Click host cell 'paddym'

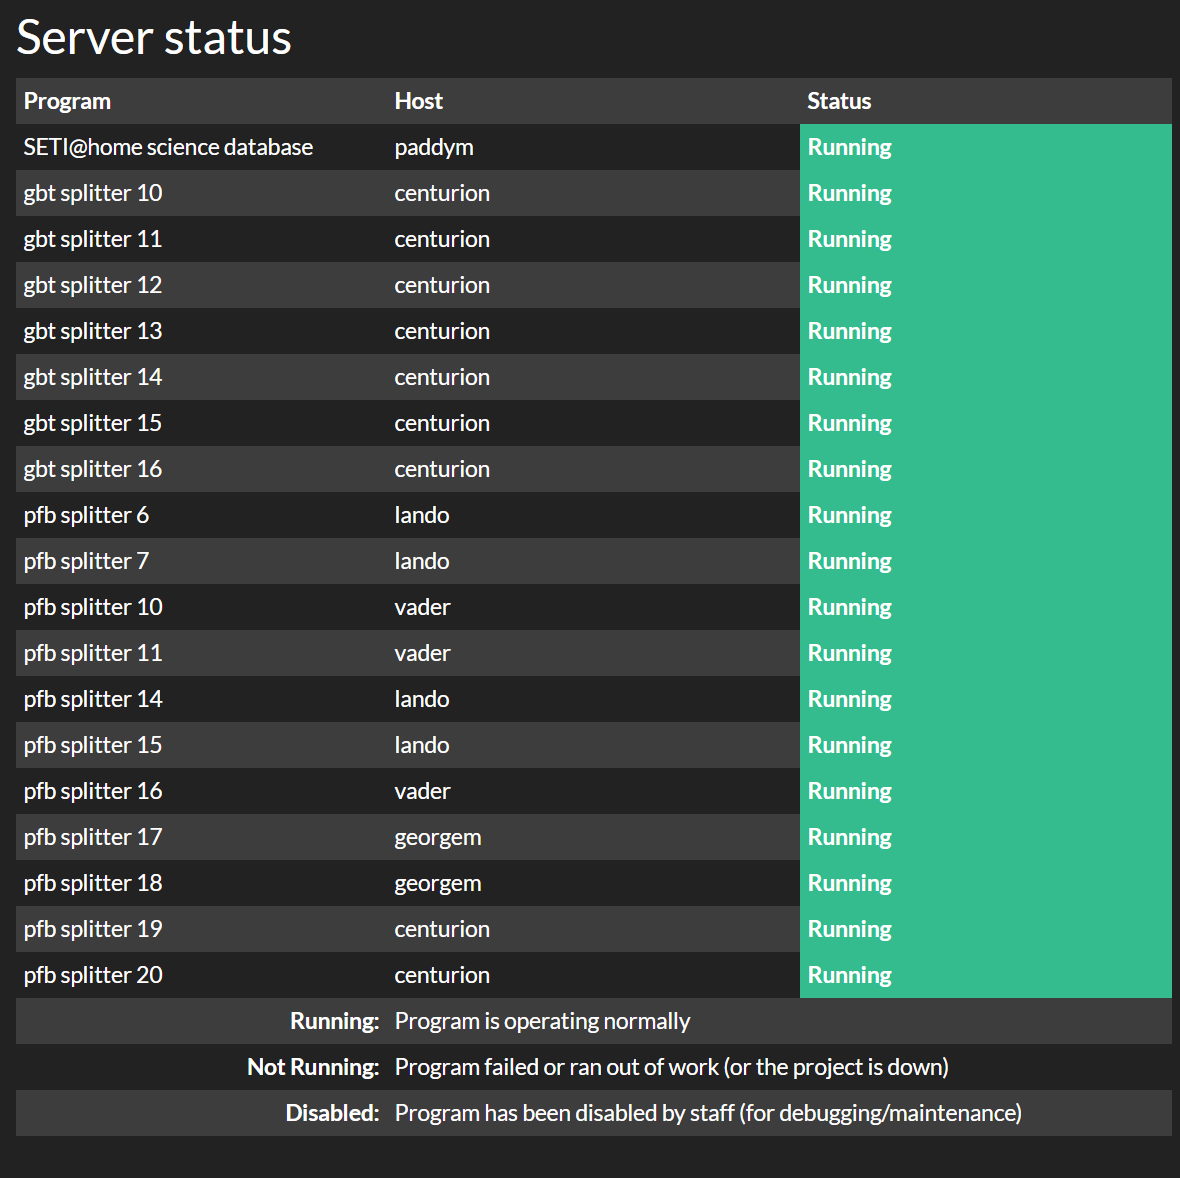tap(433, 147)
